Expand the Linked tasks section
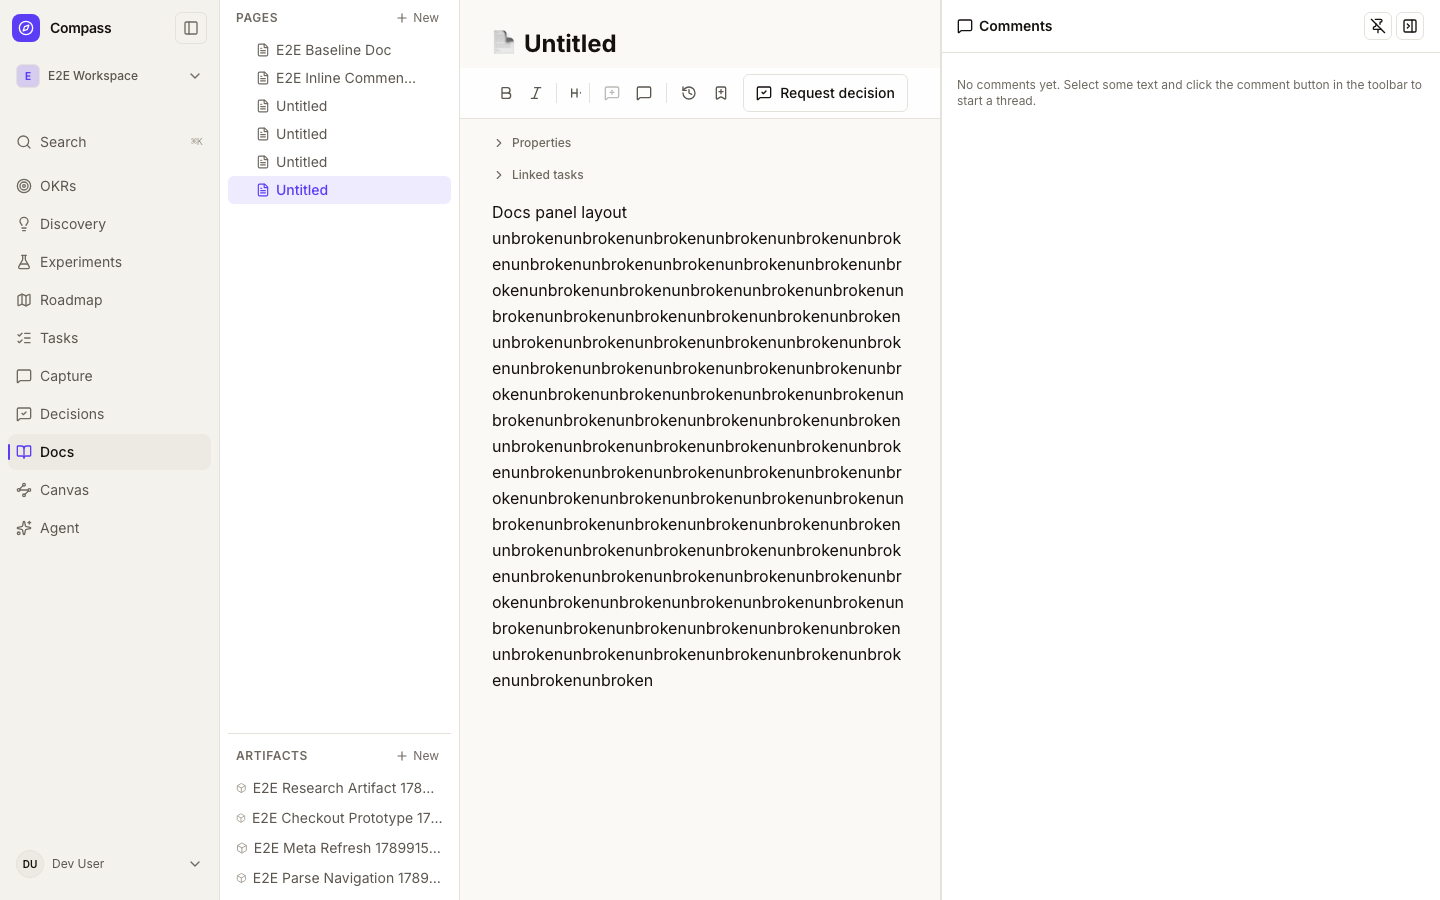This screenshot has width=1440, height=900. 538,175
